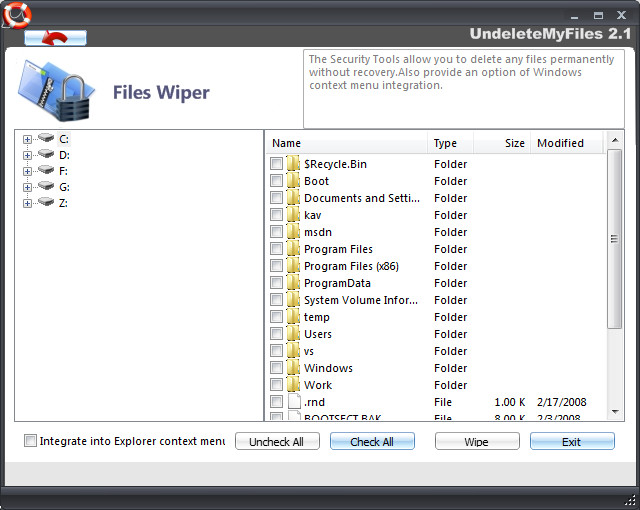Select the D: drive icon

pos(46,154)
